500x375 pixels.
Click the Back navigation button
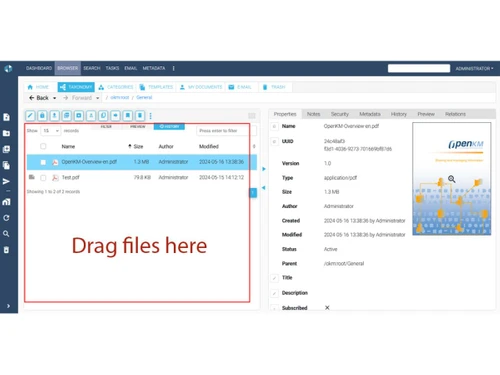[39, 98]
